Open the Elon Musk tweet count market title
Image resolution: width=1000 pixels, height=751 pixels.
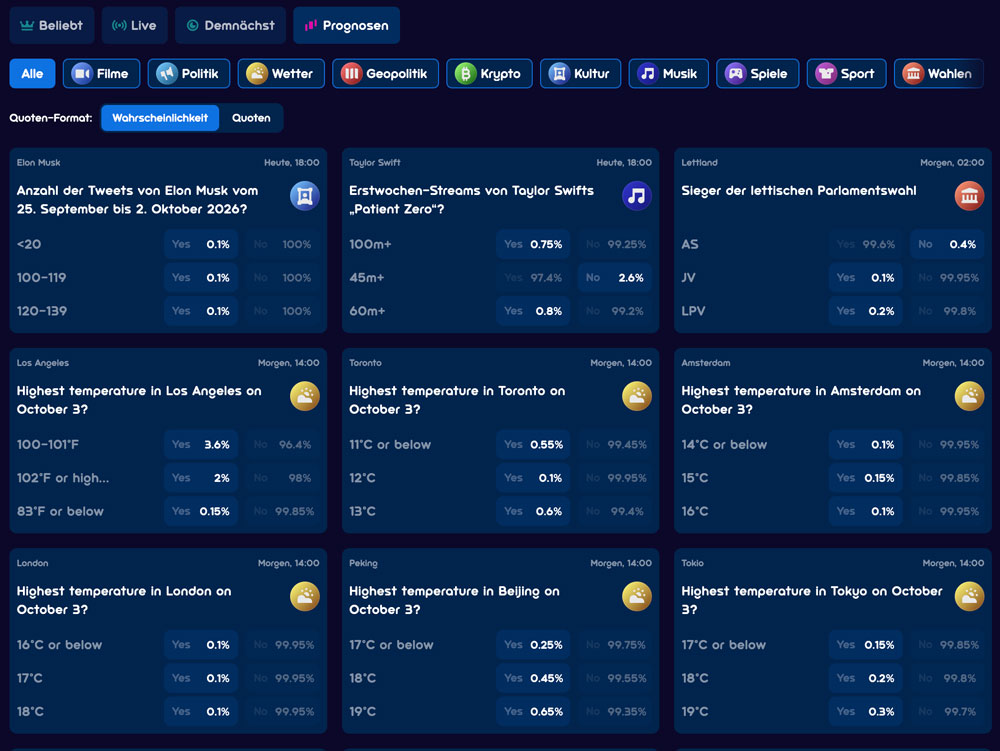point(138,200)
